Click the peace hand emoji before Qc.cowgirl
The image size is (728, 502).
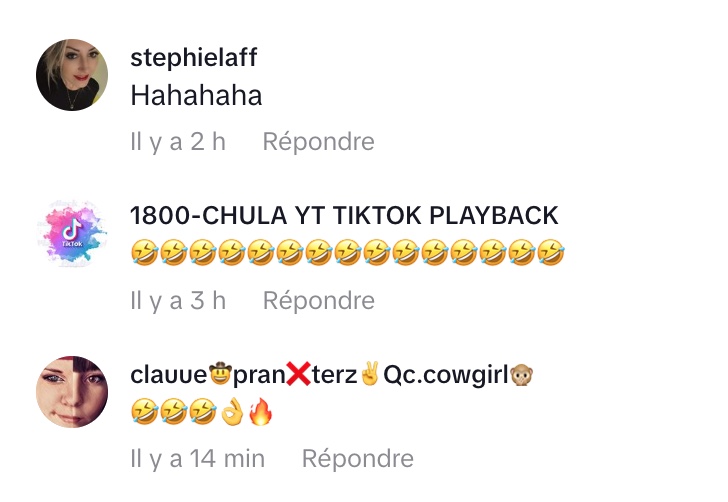pyautogui.click(x=370, y=373)
